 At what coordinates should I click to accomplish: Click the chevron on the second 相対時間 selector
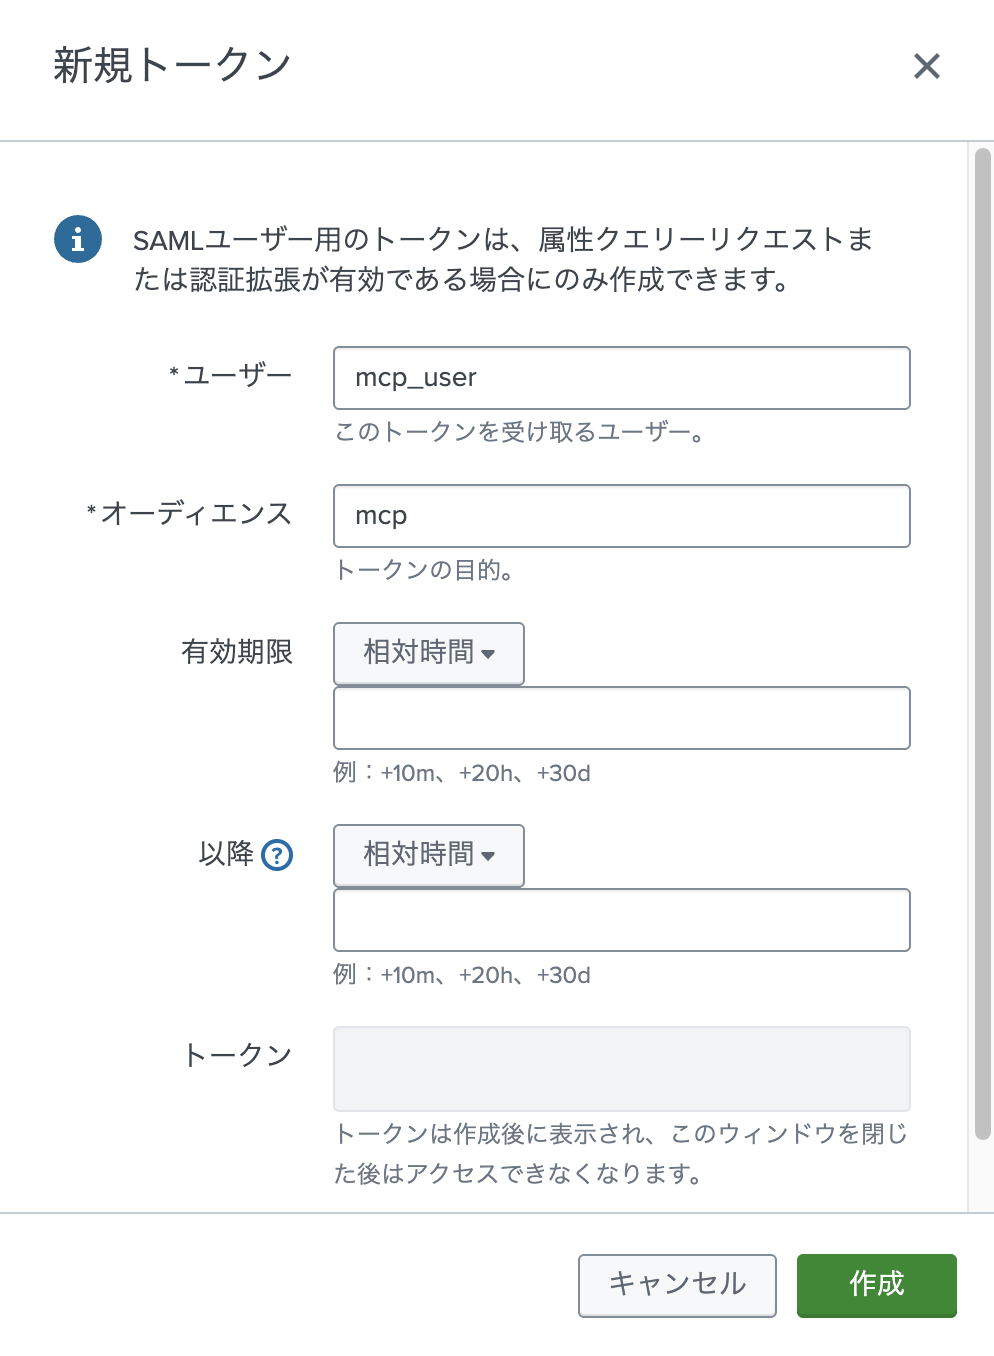point(489,857)
